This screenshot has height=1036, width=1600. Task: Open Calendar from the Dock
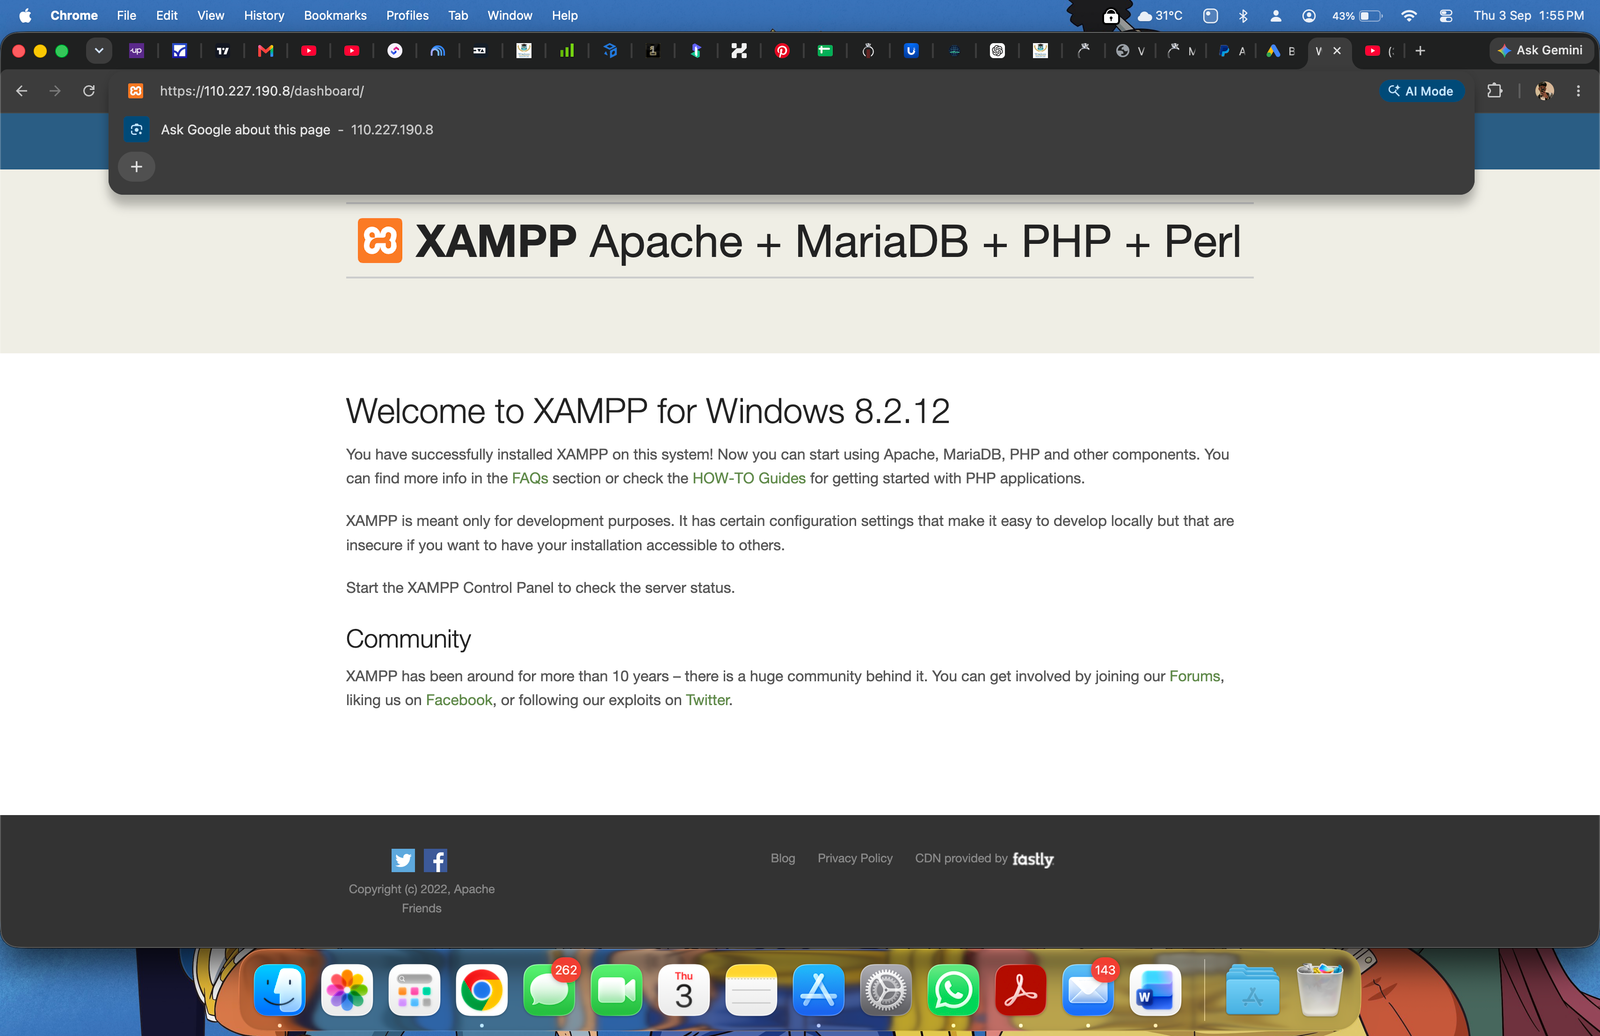(684, 991)
